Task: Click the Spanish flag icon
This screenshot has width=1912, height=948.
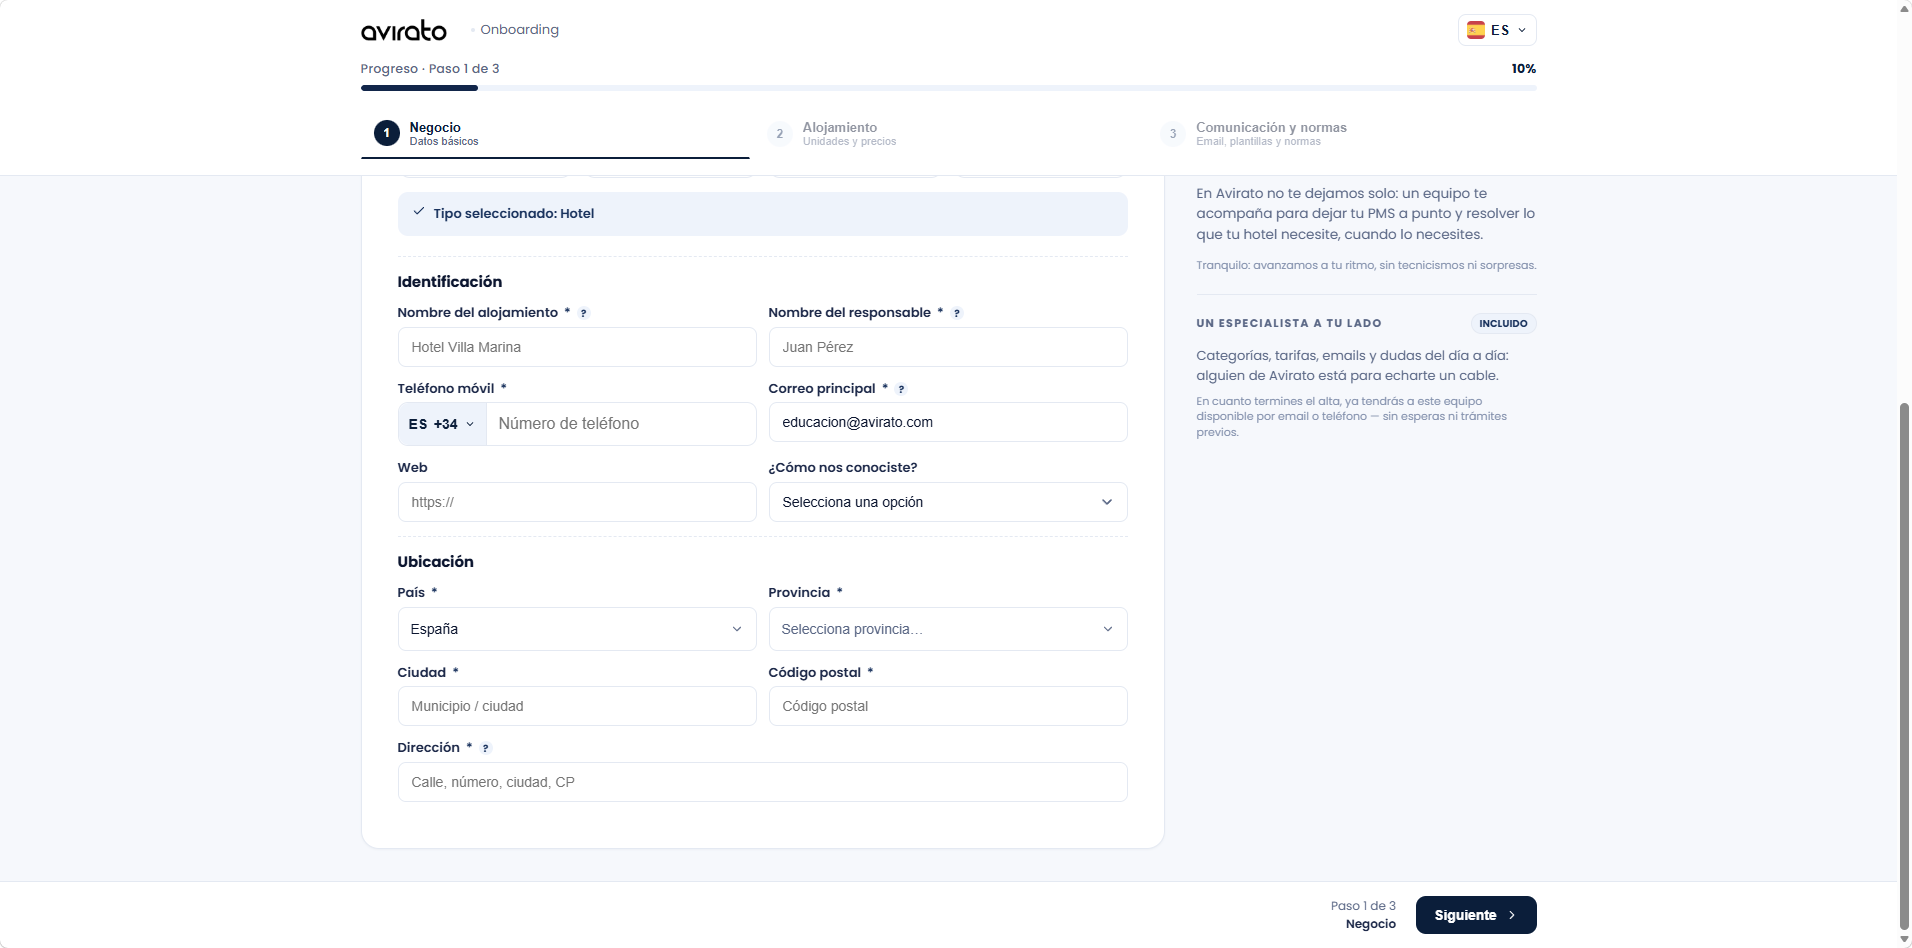Action: (1475, 30)
